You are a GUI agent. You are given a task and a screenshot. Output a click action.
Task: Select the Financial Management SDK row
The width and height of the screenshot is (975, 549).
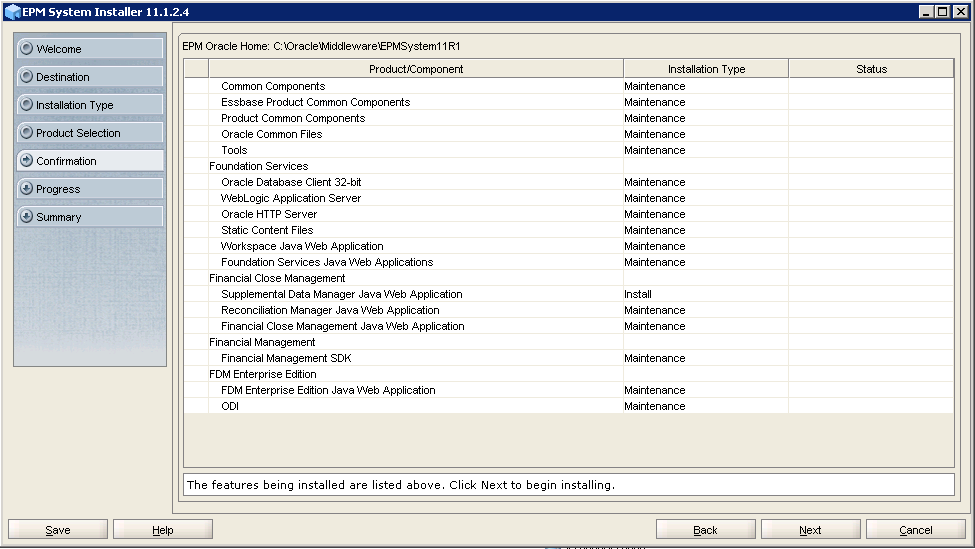tap(286, 358)
